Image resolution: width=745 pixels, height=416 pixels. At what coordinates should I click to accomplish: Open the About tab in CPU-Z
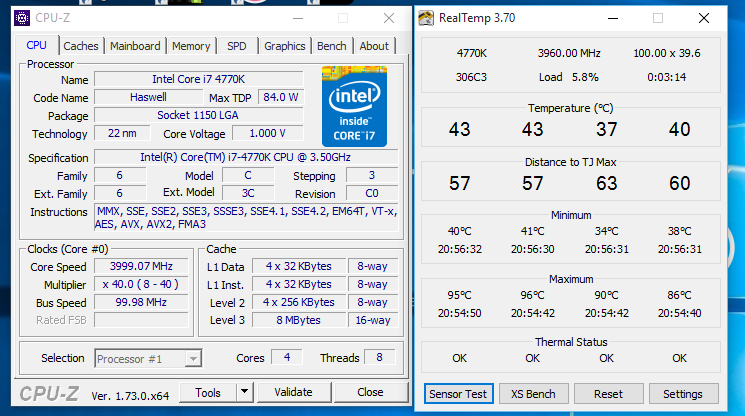point(374,46)
